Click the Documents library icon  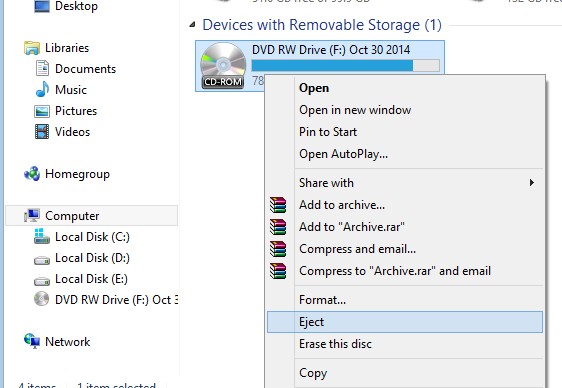click(42, 68)
